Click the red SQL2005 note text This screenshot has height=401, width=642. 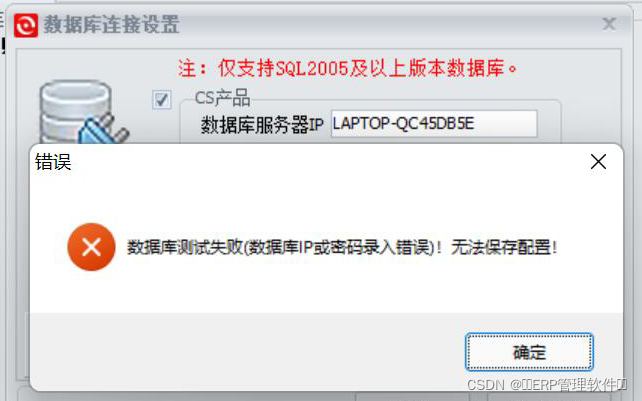click(x=347, y=68)
